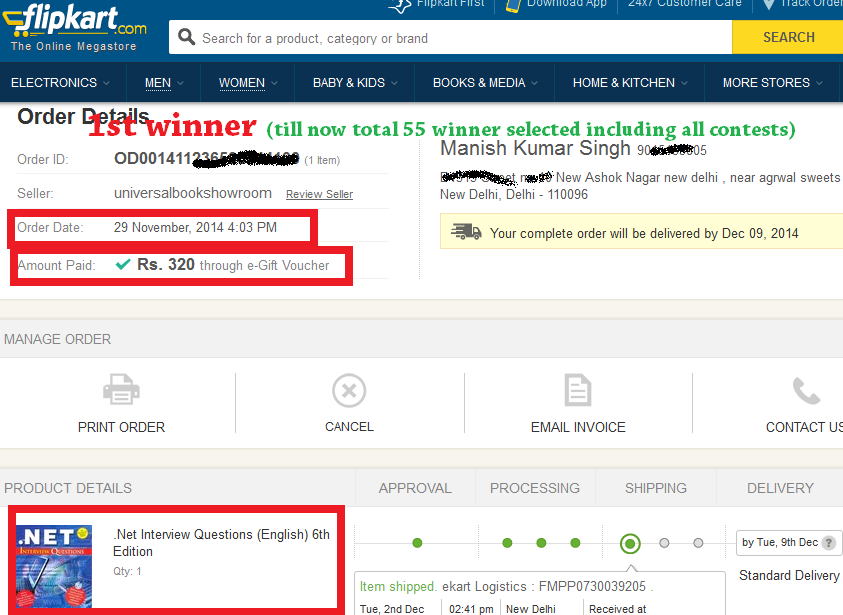Image resolution: width=843 pixels, height=615 pixels.
Task: Expand the WOMEN dropdown chevron
Action: click(274, 83)
